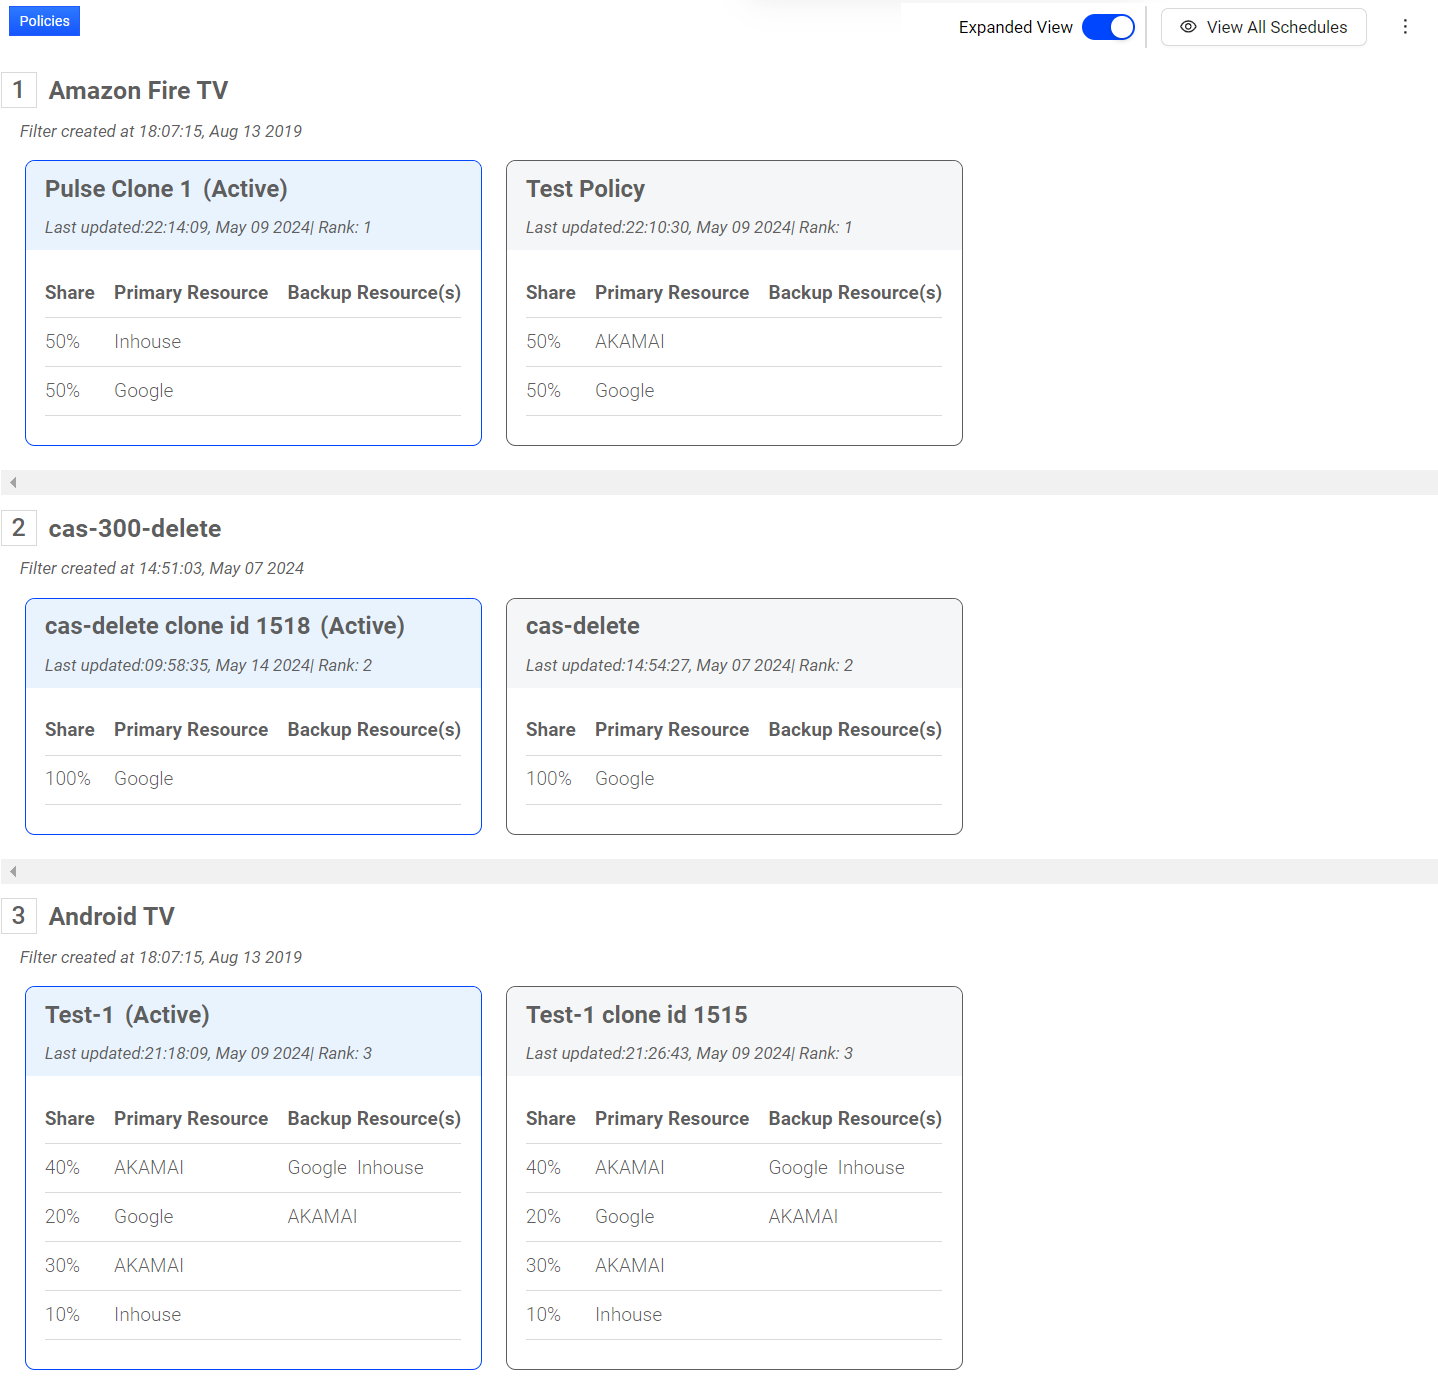The image size is (1438, 1390).
Task: Click rank number 1 box beside Amazon Fire TV
Action: [x=19, y=90]
